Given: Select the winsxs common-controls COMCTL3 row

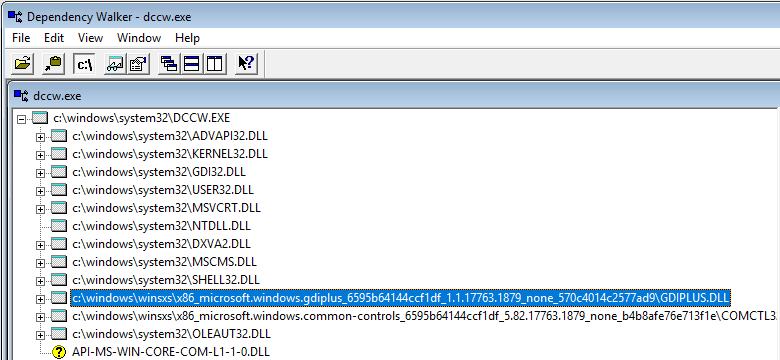Looking at the screenshot, I should (x=425, y=316).
